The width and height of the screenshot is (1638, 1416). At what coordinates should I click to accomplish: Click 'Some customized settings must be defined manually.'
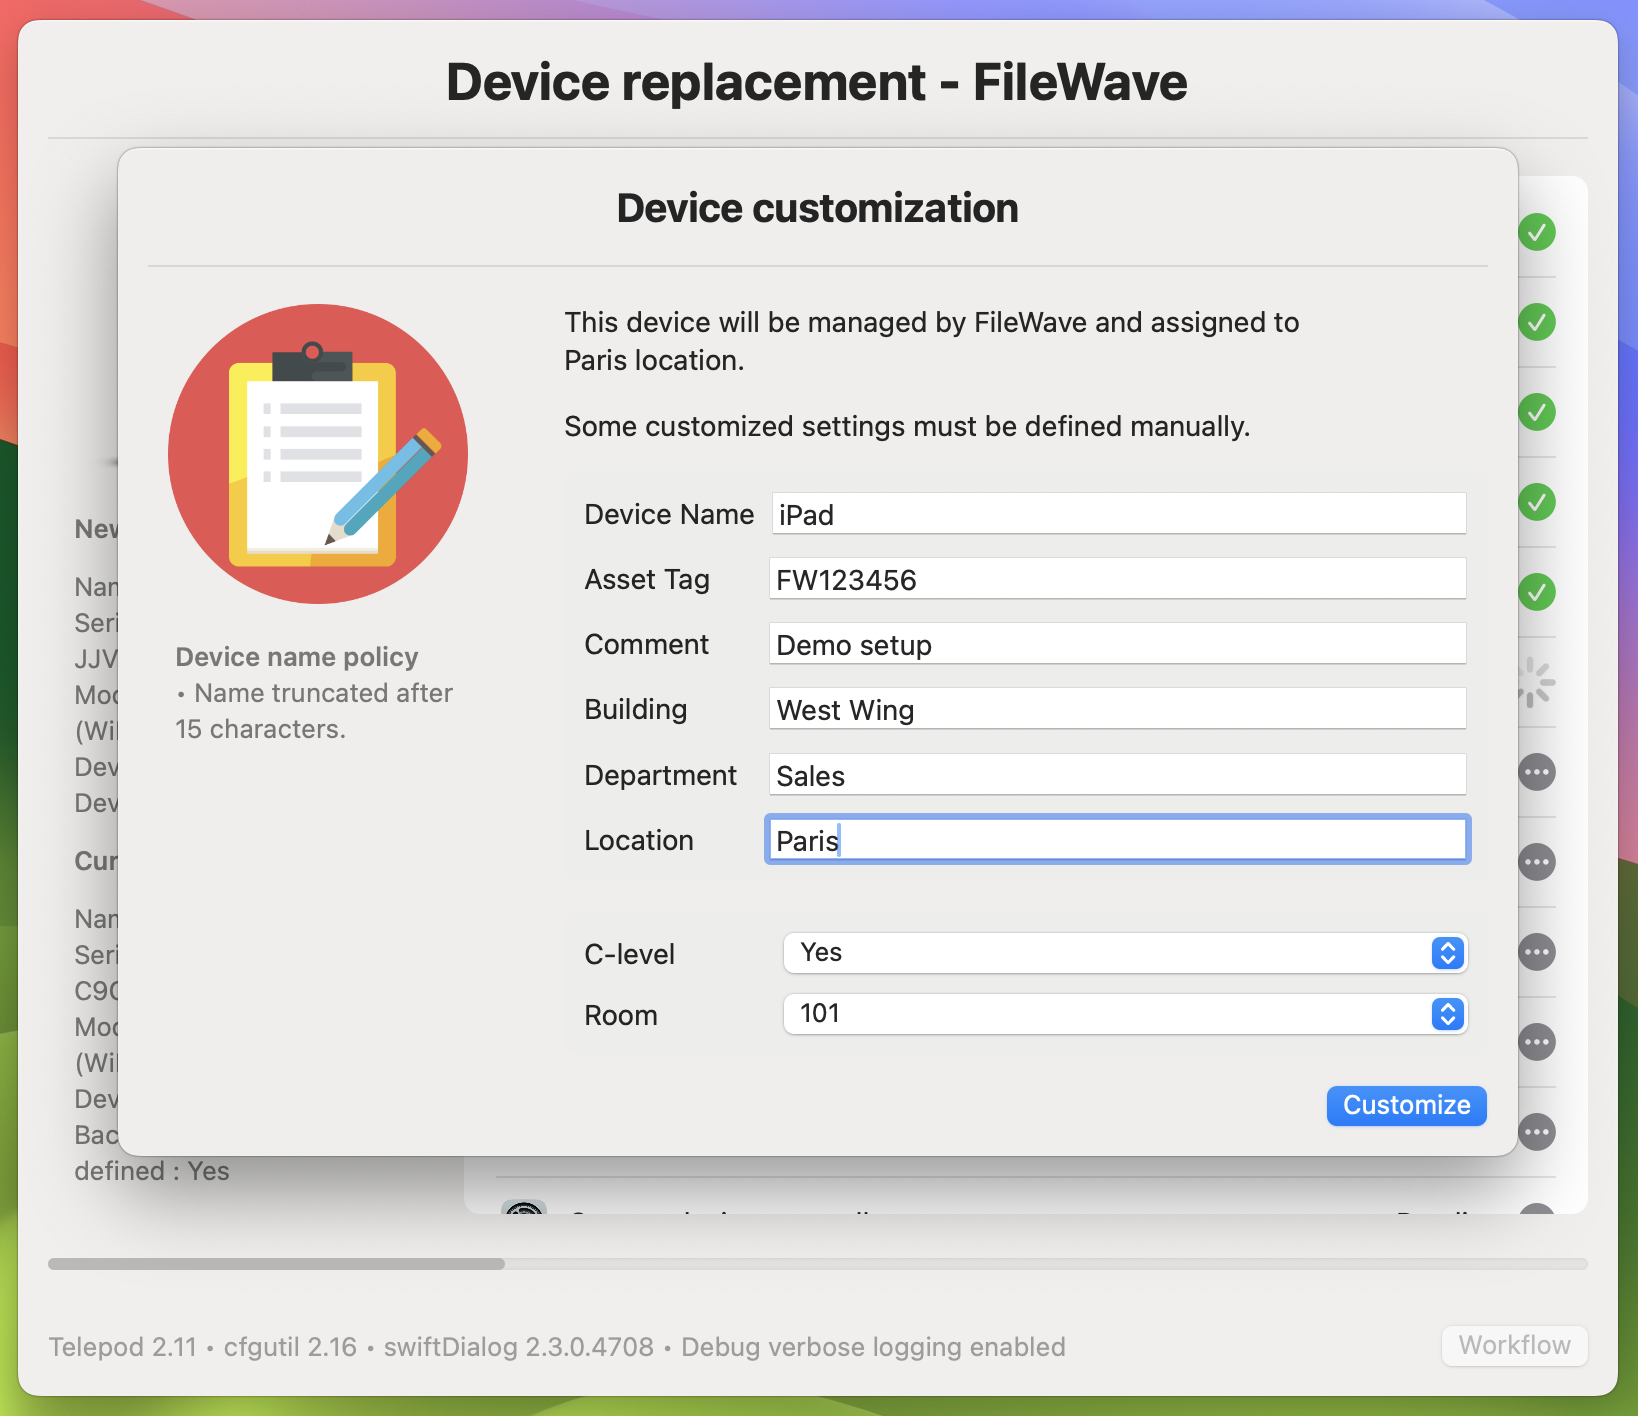point(907,427)
